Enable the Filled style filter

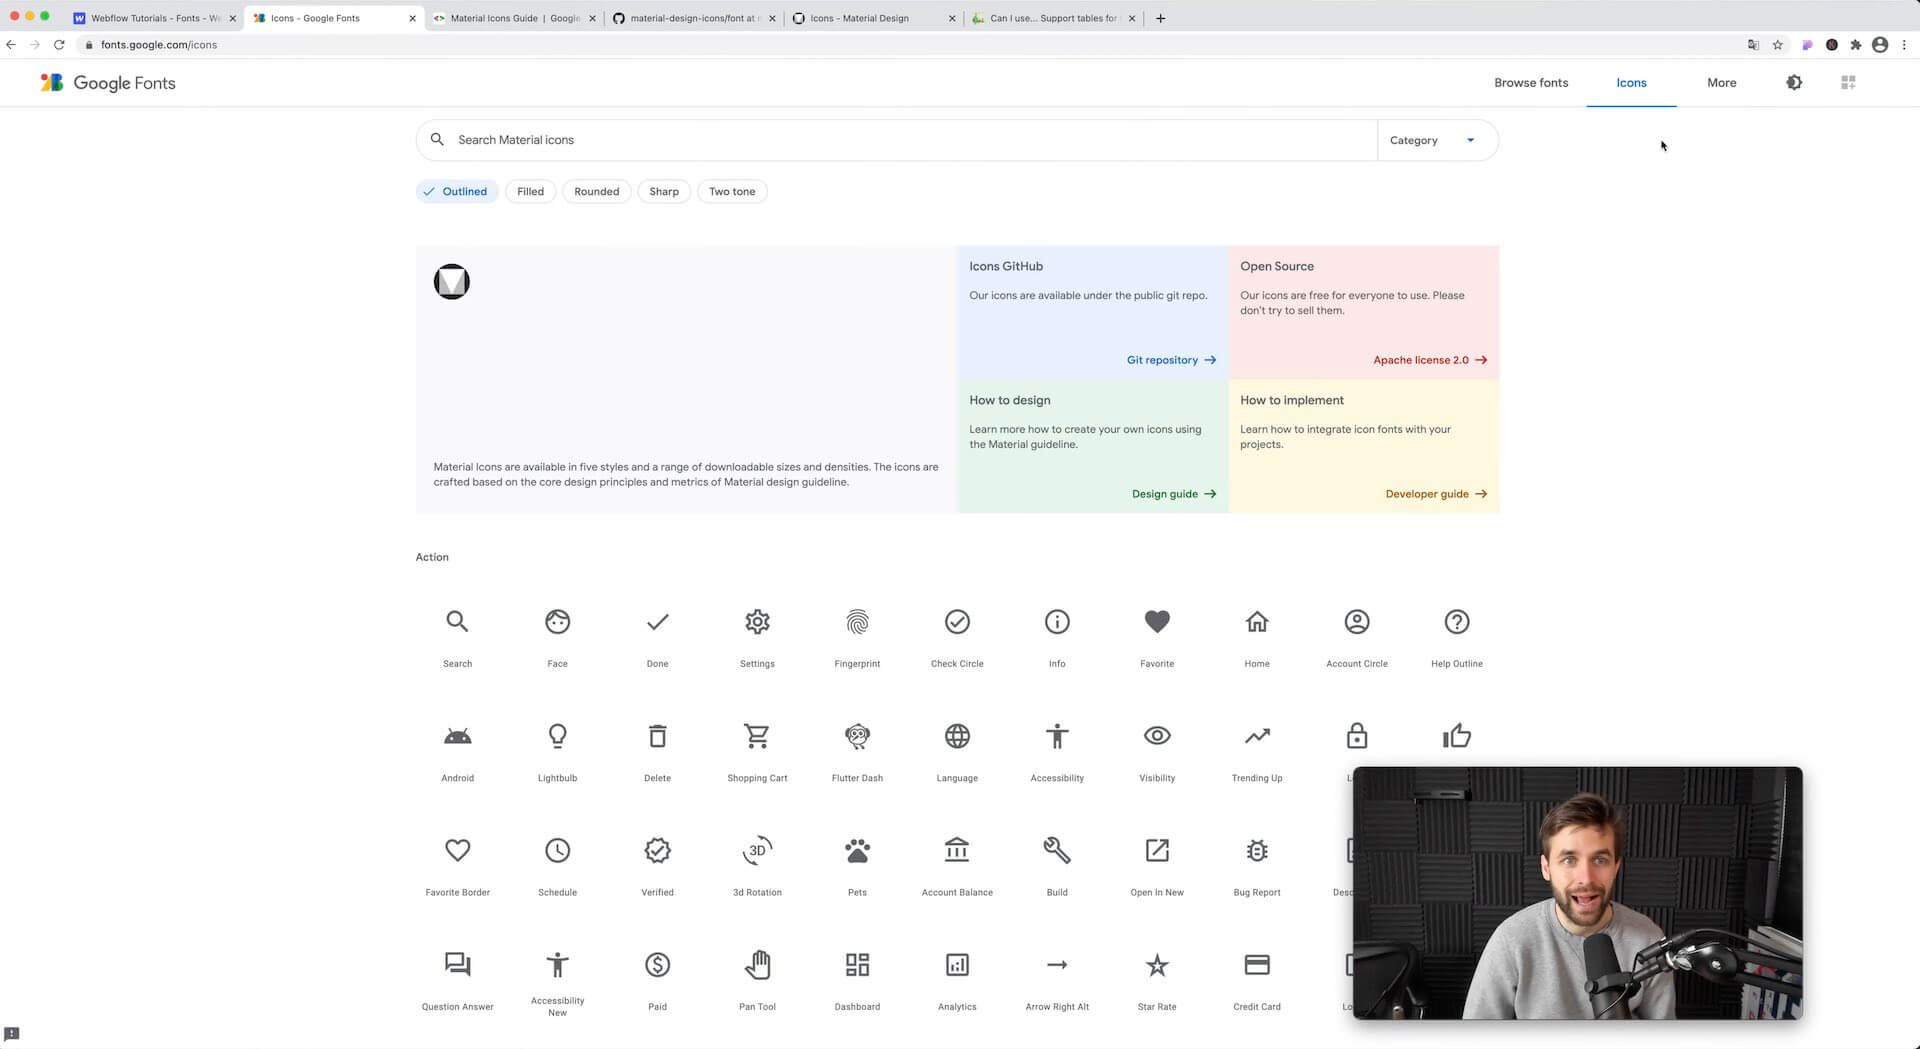click(x=530, y=191)
